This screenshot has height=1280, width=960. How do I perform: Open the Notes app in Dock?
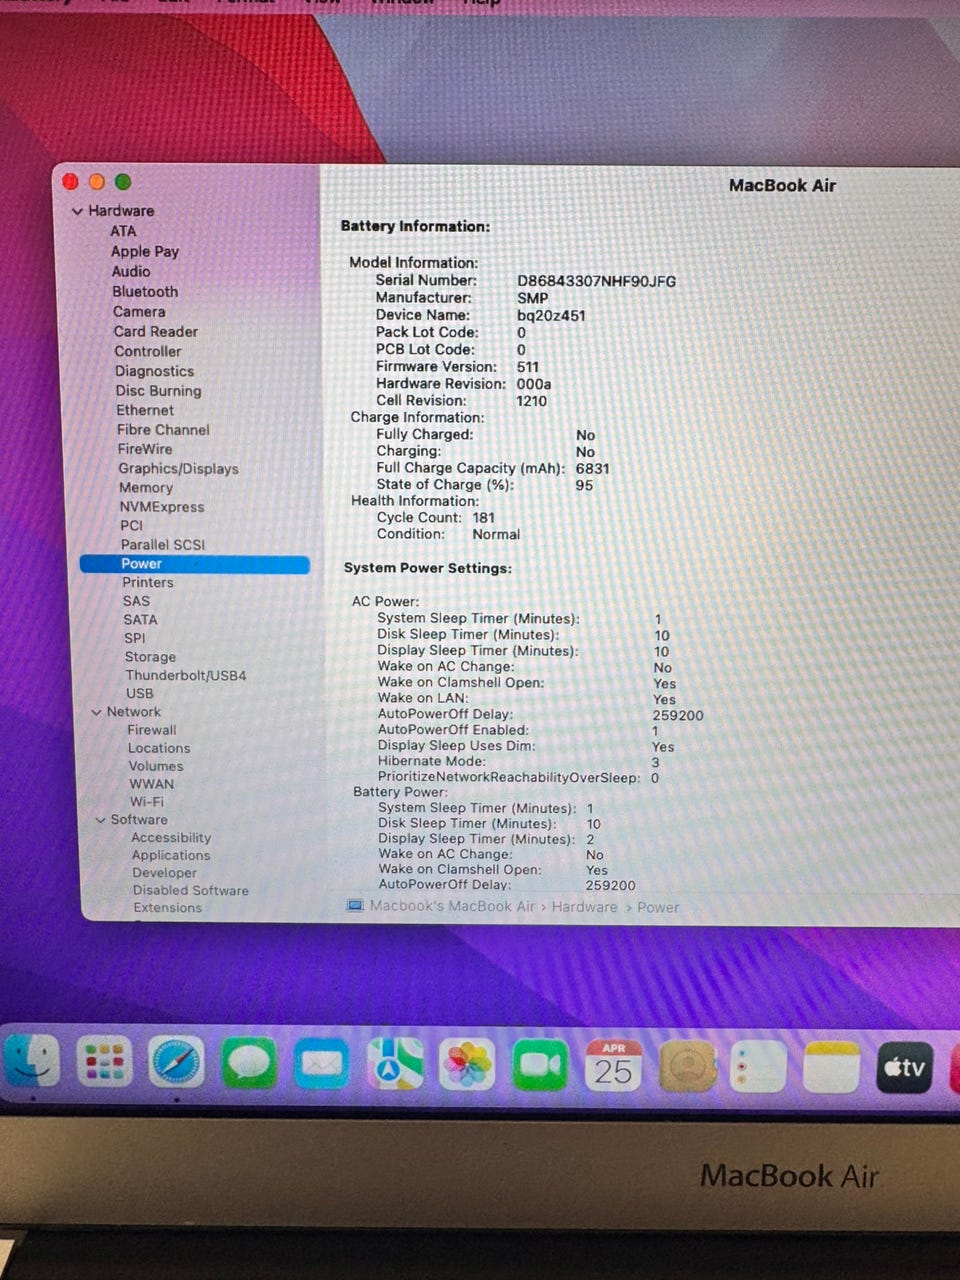[x=832, y=1068]
